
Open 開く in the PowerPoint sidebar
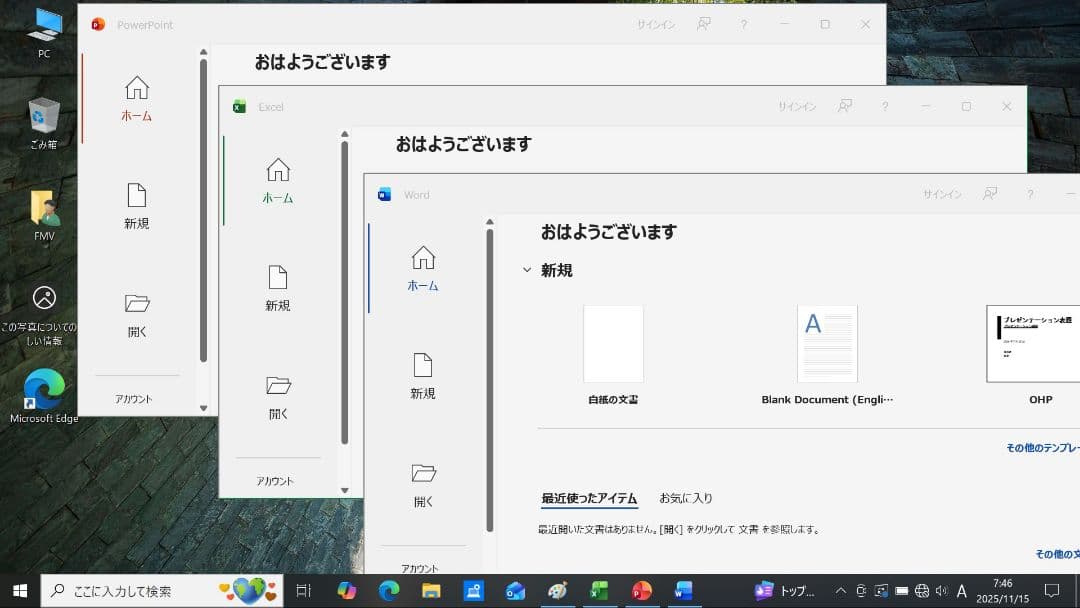(x=137, y=303)
